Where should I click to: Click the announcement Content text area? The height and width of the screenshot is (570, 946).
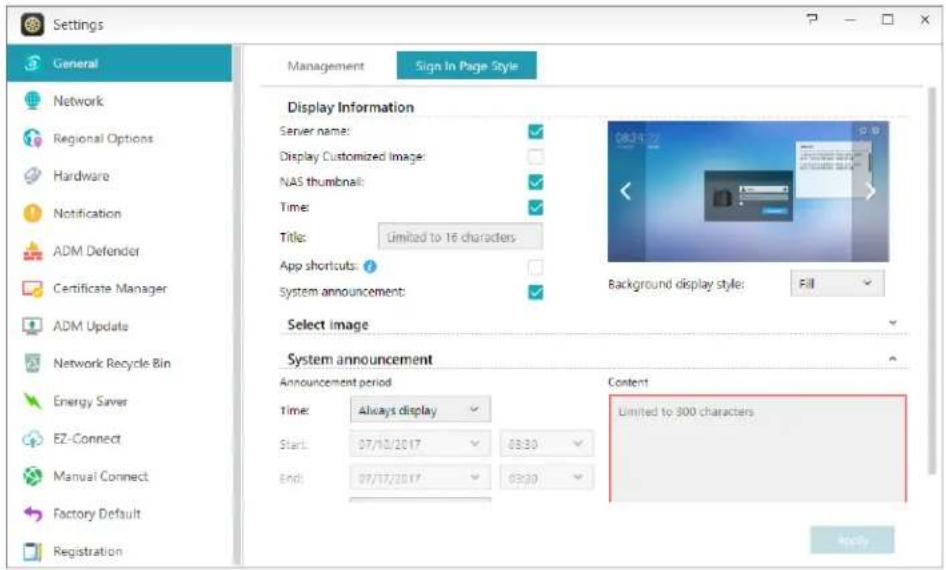[757, 448]
